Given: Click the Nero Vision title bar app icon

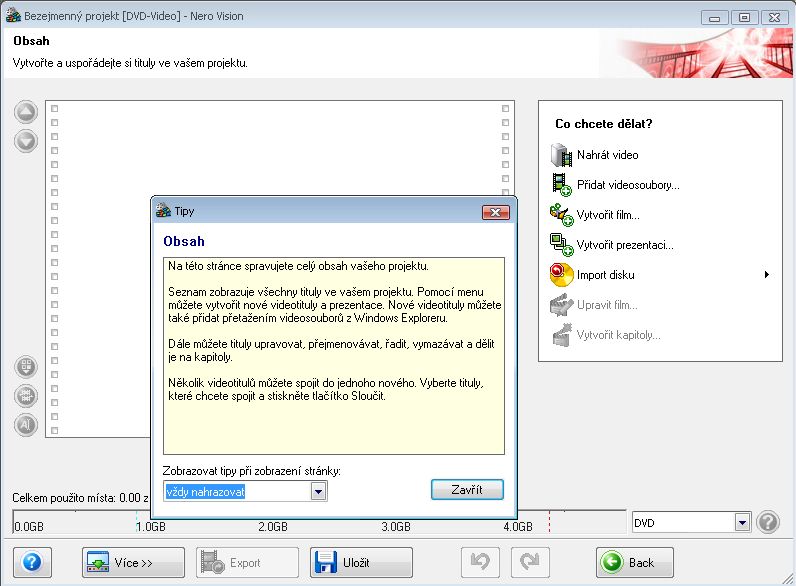Looking at the screenshot, I should [13, 16].
